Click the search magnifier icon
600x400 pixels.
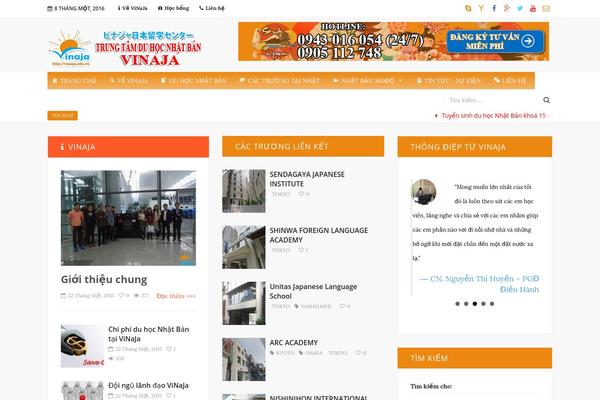point(546,100)
